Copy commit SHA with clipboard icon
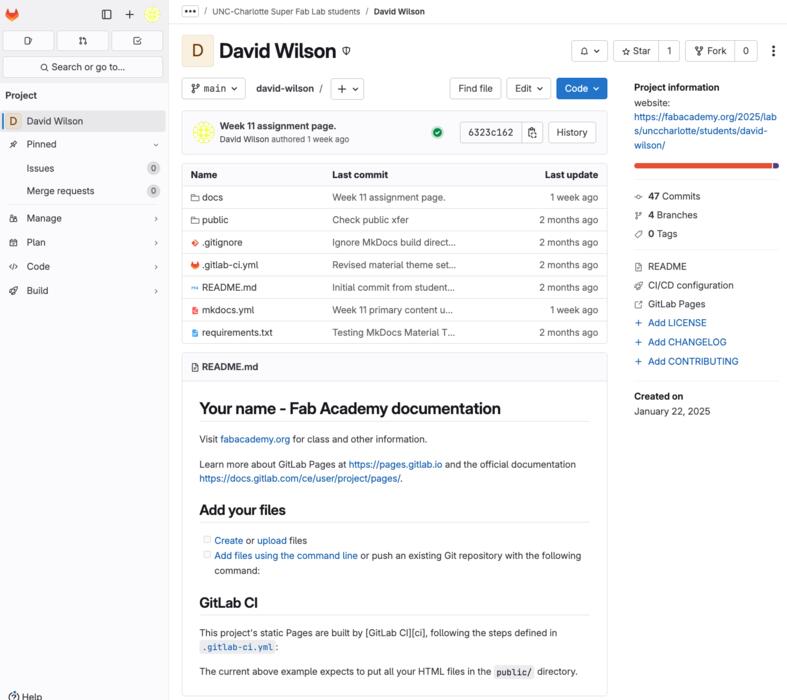787x700 pixels. [x=532, y=132]
